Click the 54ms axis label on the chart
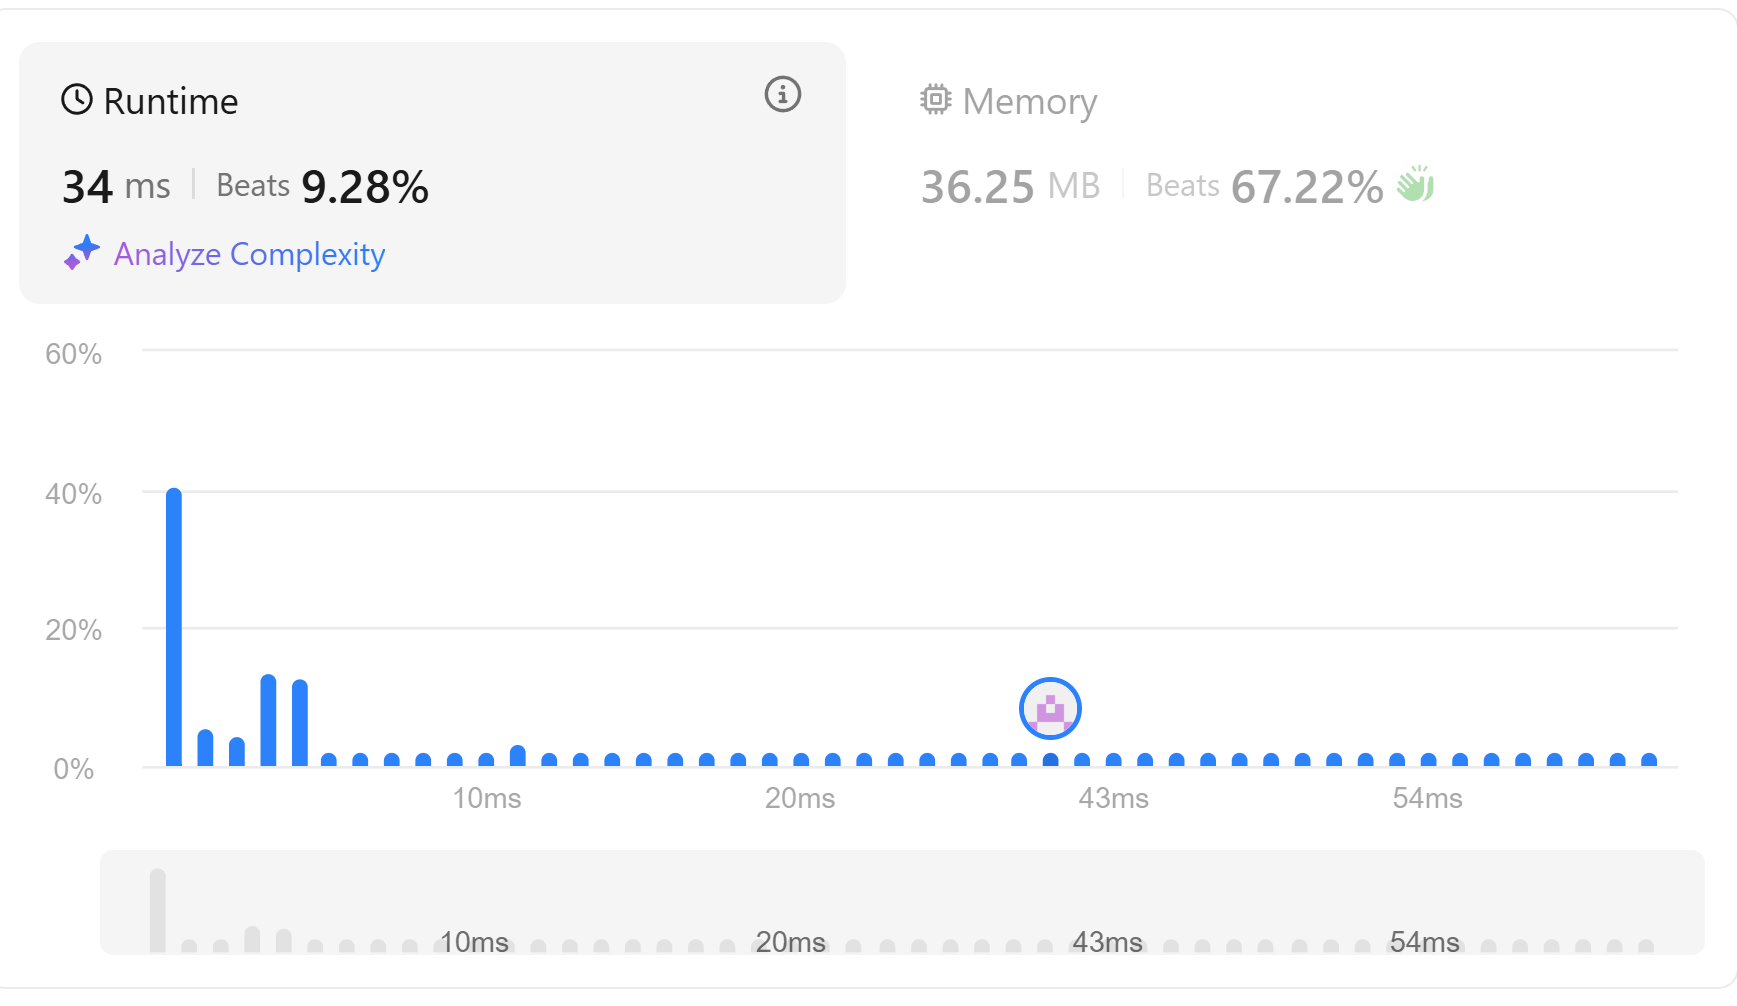 (1427, 798)
